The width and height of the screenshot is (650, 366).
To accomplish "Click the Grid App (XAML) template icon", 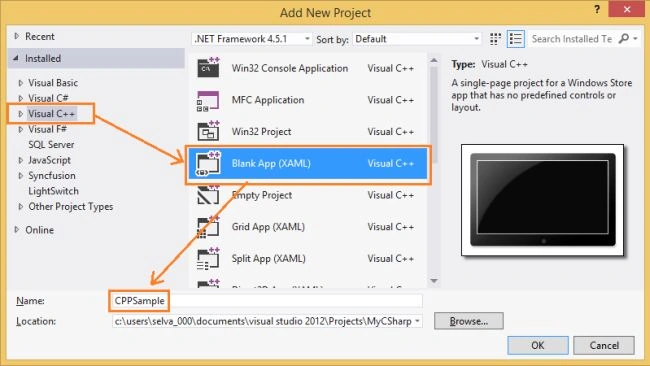I will pyautogui.click(x=208, y=227).
